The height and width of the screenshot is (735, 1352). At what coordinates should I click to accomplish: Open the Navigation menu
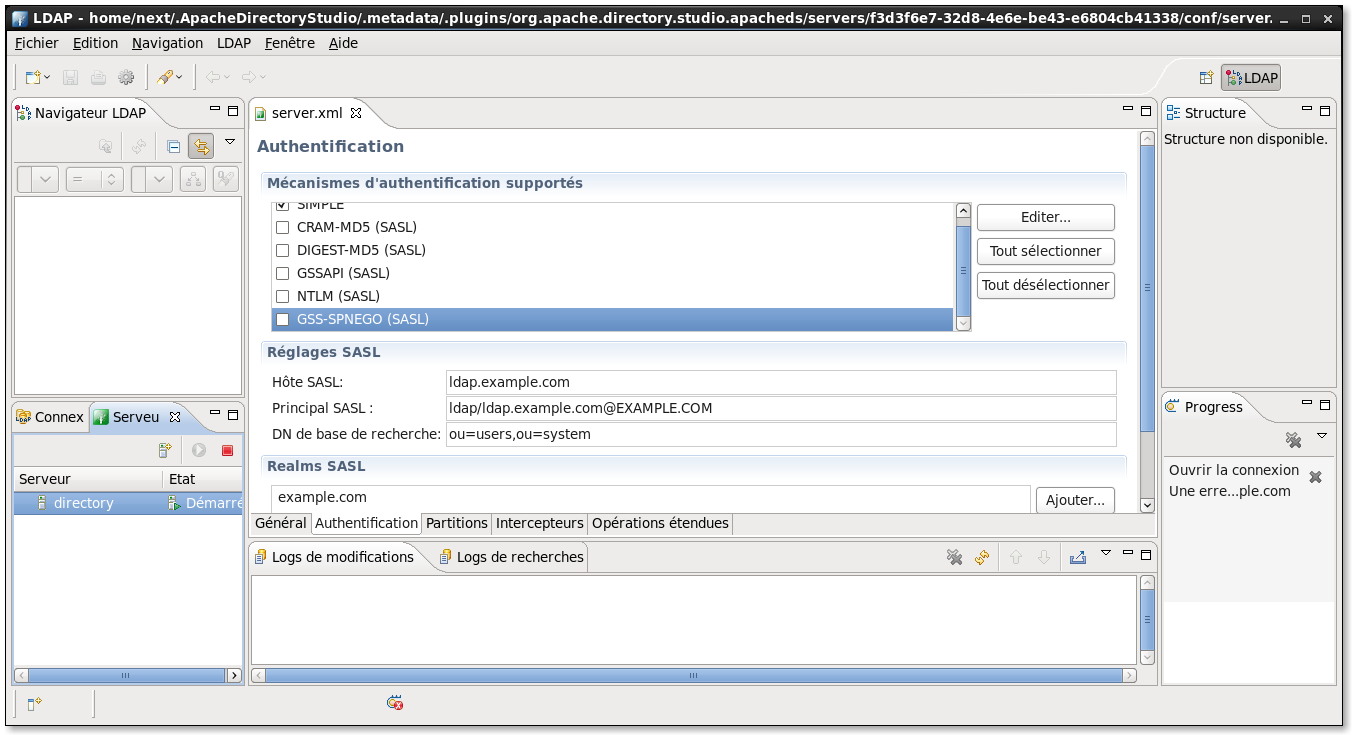tap(167, 43)
